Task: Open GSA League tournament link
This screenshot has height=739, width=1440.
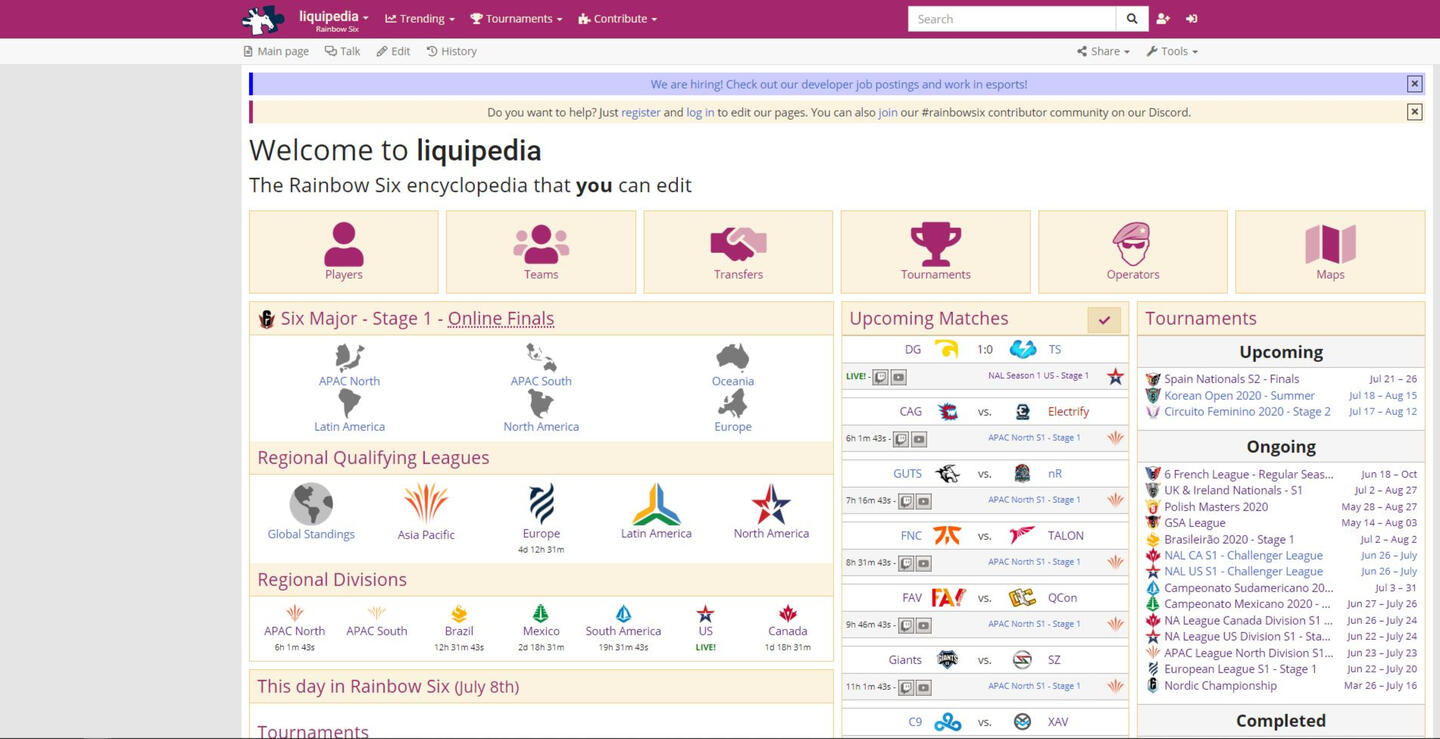Action: (x=1194, y=522)
